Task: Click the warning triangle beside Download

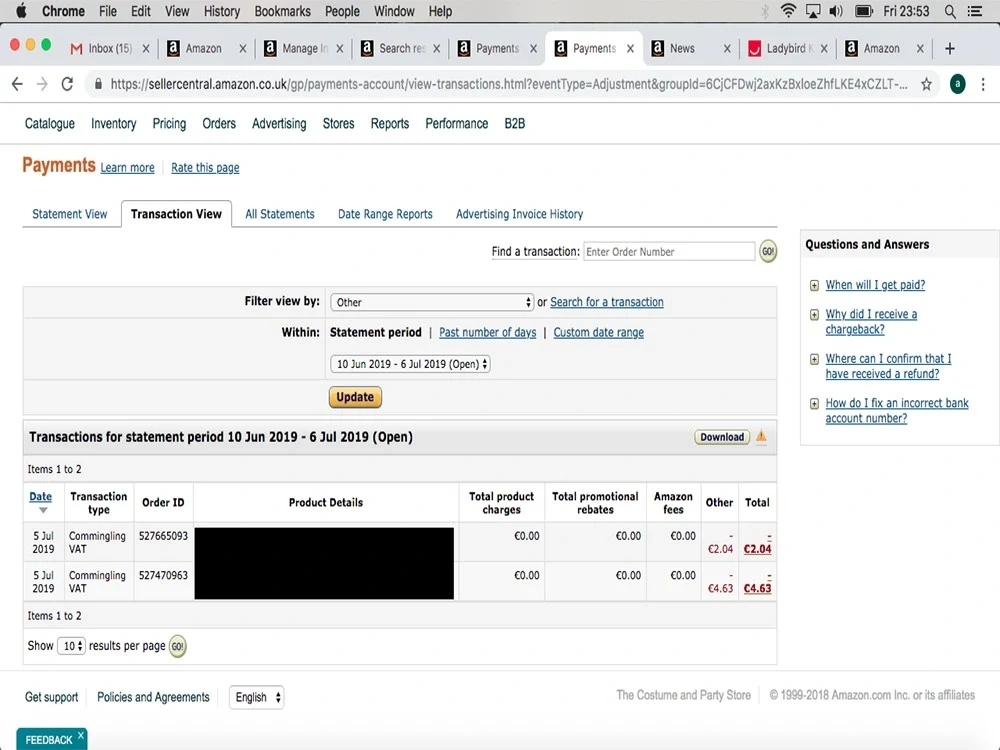Action: point(761,436)
